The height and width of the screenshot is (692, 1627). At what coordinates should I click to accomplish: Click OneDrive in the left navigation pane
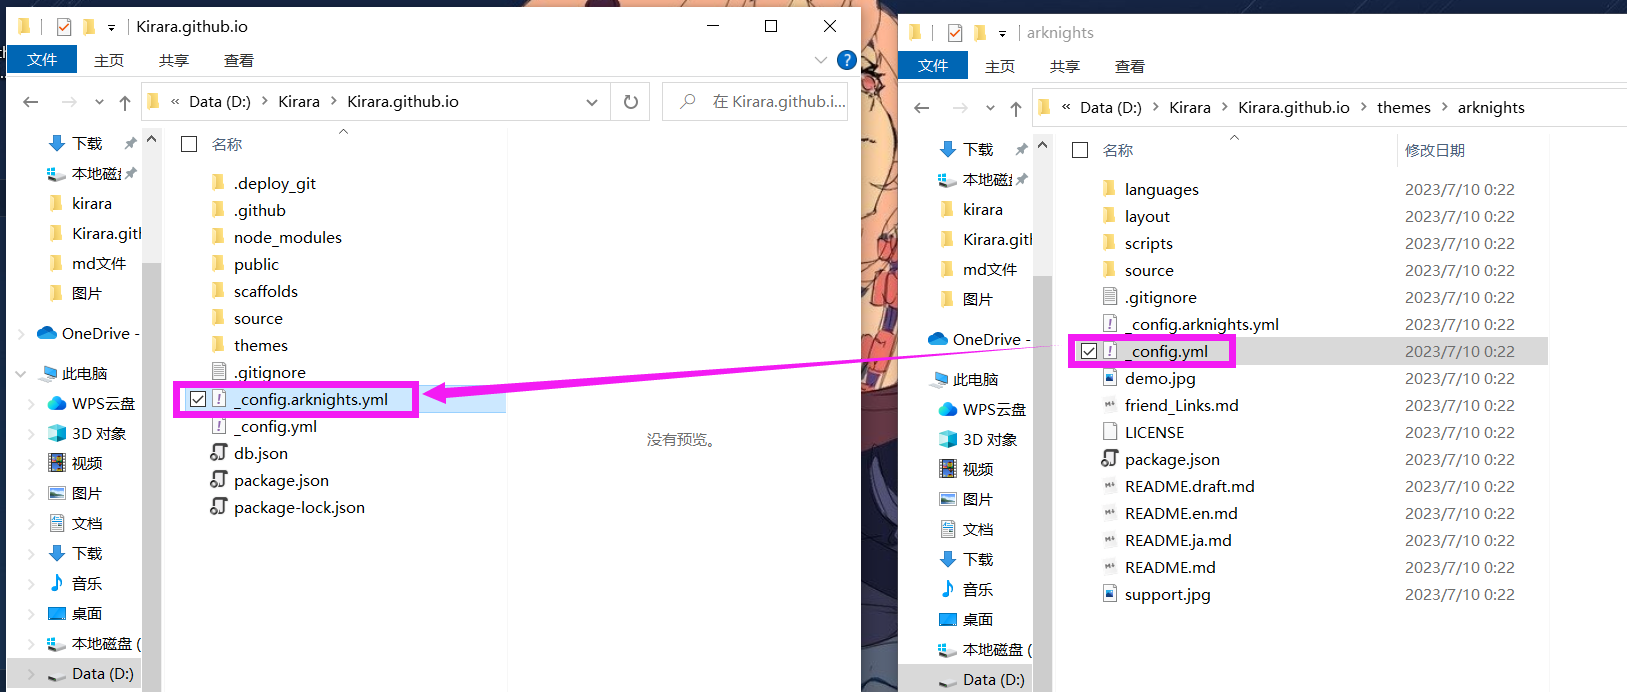[96, 333]
